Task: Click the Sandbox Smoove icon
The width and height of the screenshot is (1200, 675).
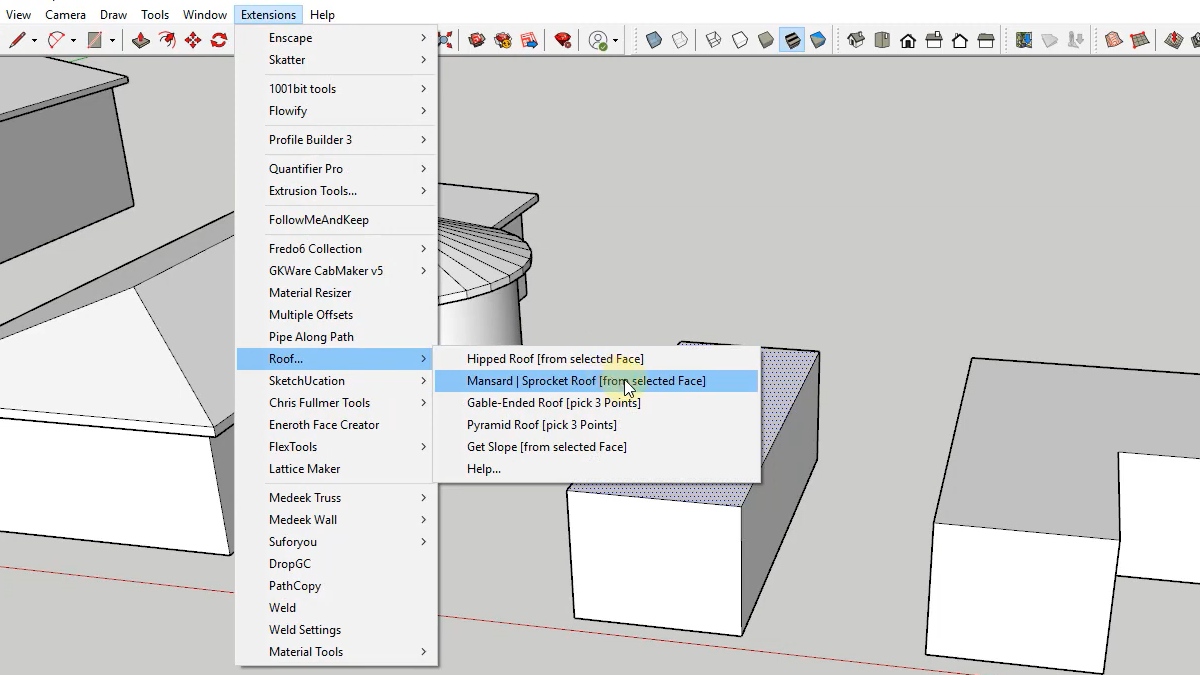Action: click(x=1174, y=40)
